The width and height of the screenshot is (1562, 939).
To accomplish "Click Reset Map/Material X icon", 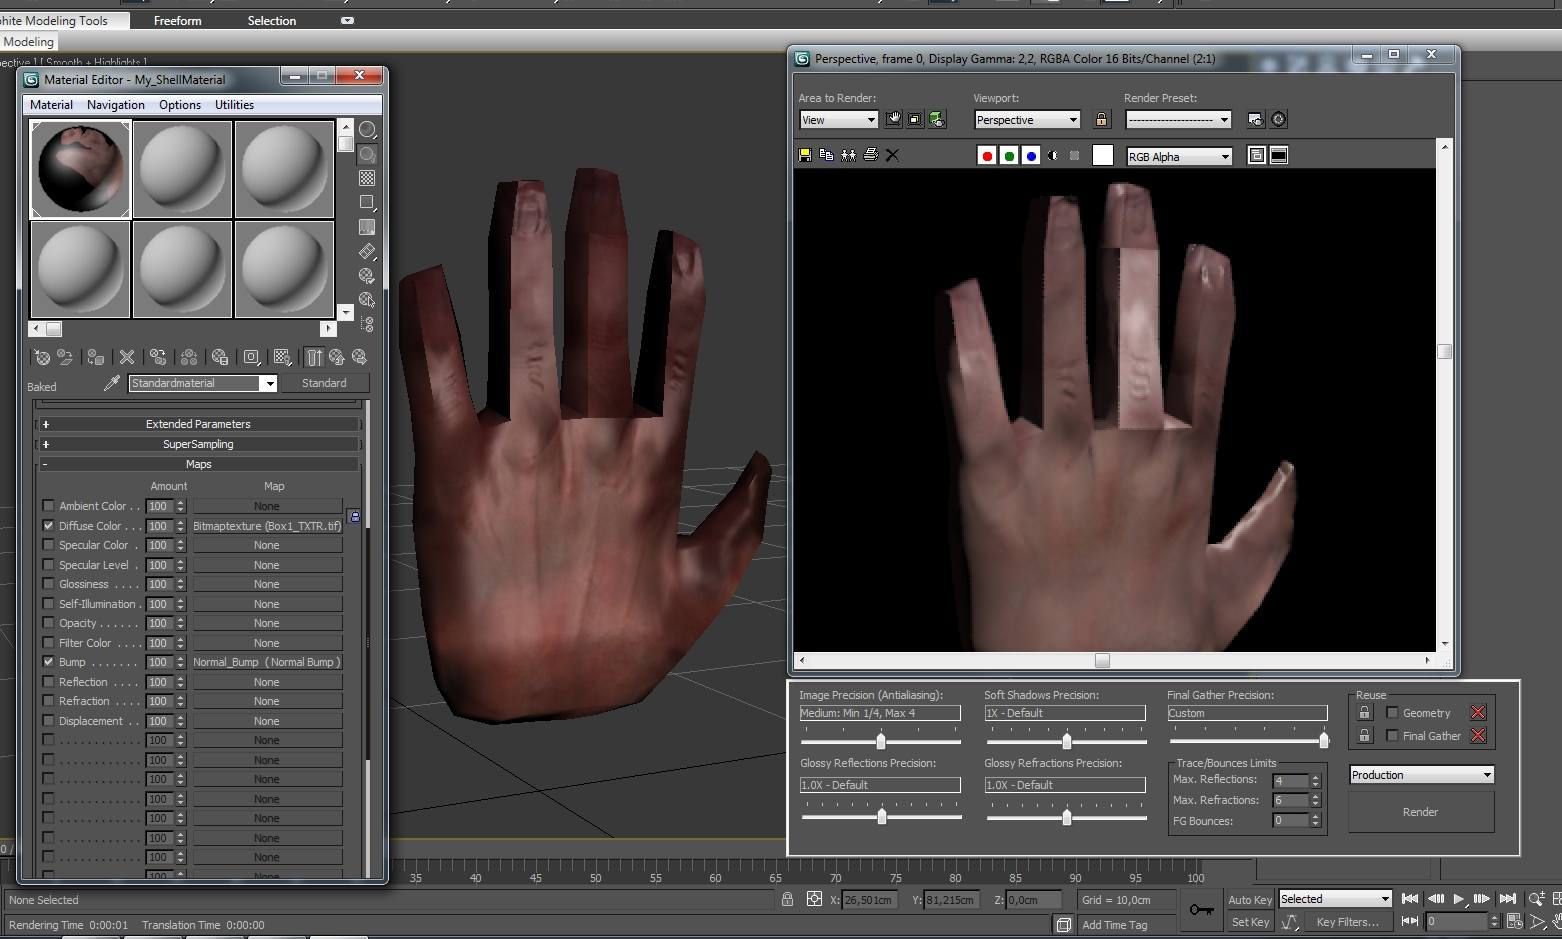I will [127, 357].
